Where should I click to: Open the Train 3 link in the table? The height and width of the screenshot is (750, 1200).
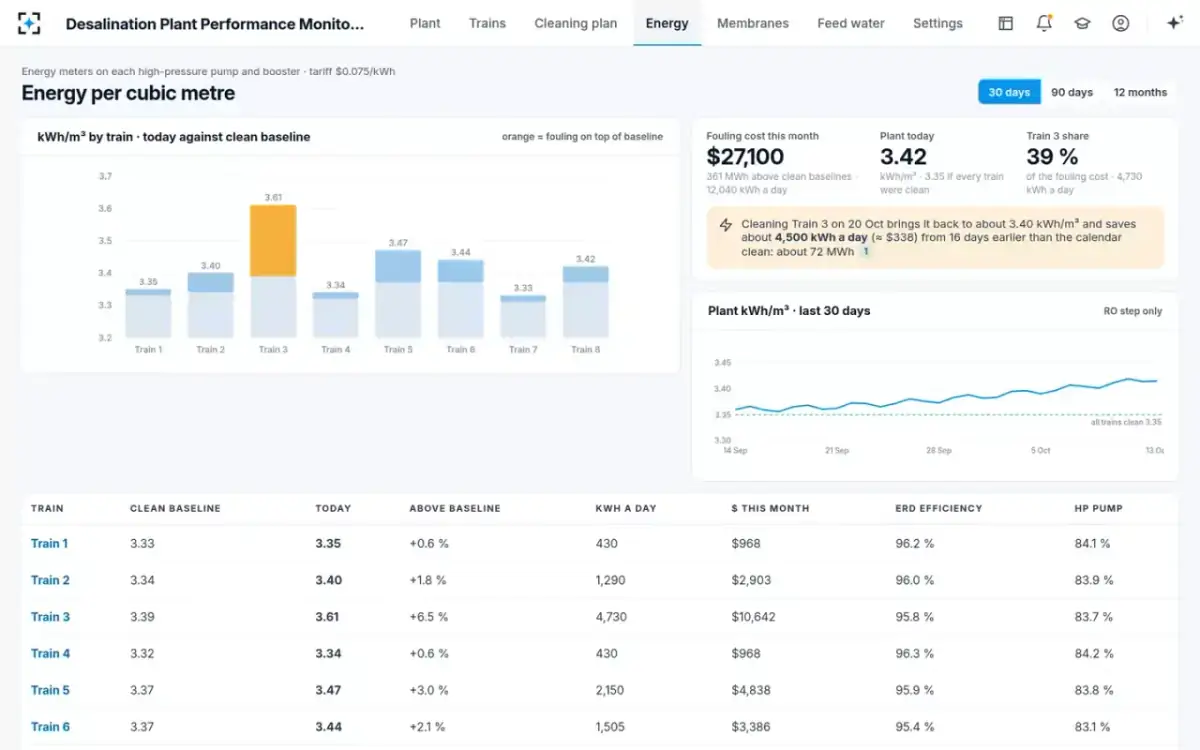[50, 617]
